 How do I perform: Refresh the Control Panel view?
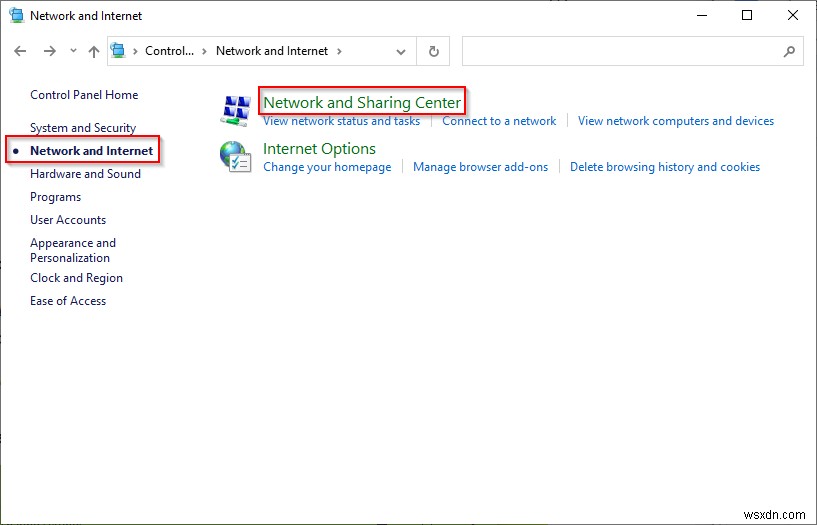(x=434, y=51)
